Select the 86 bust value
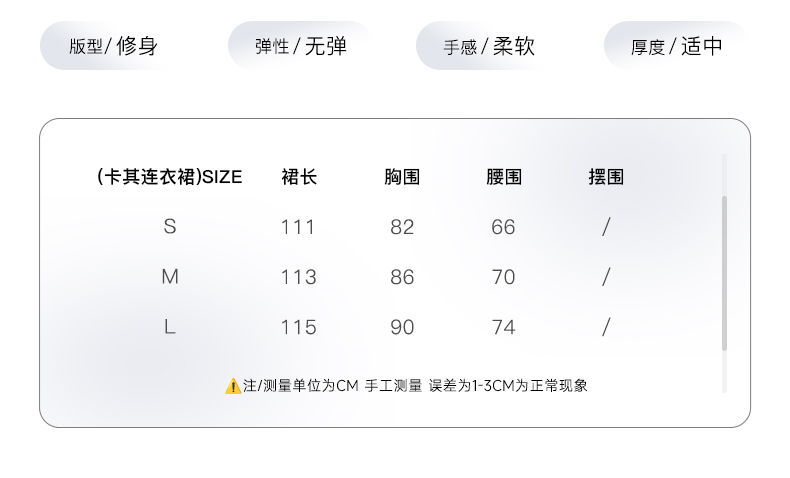 (402, 277)
